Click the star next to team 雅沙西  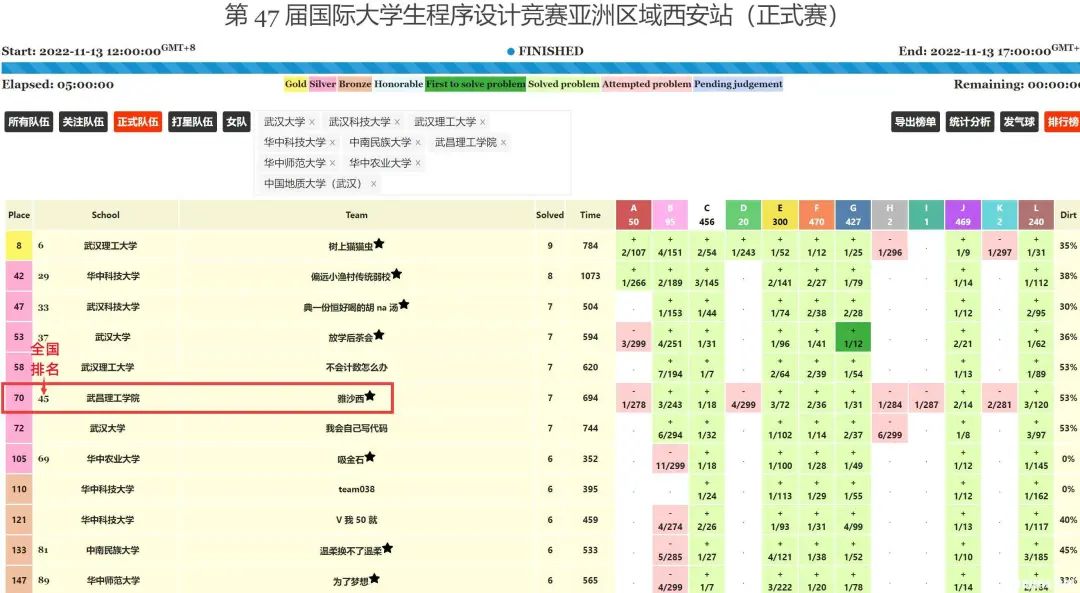[x=370, y=396]
